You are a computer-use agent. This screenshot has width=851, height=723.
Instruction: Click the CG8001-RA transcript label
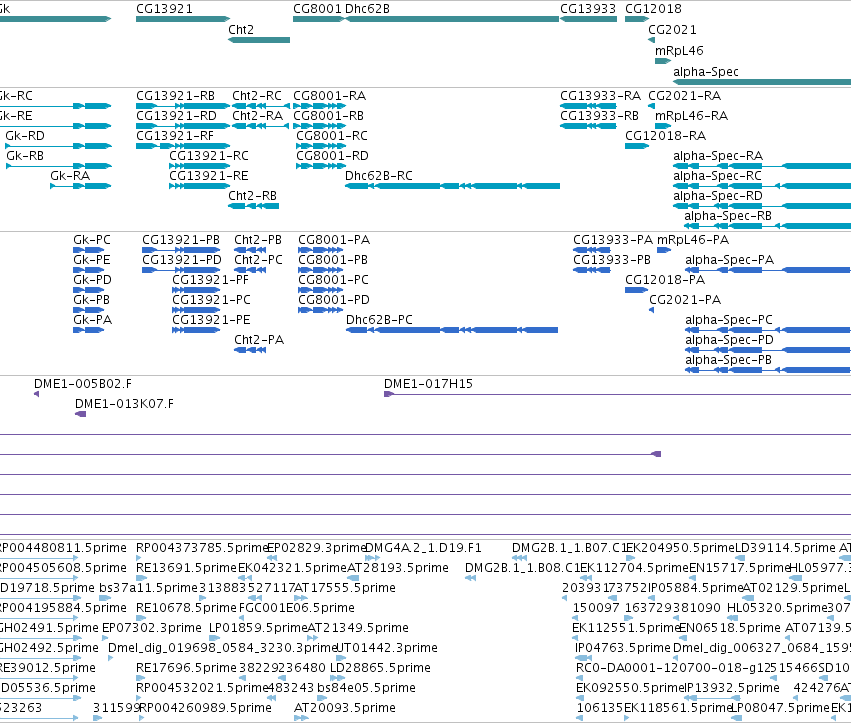click(329, 96)
